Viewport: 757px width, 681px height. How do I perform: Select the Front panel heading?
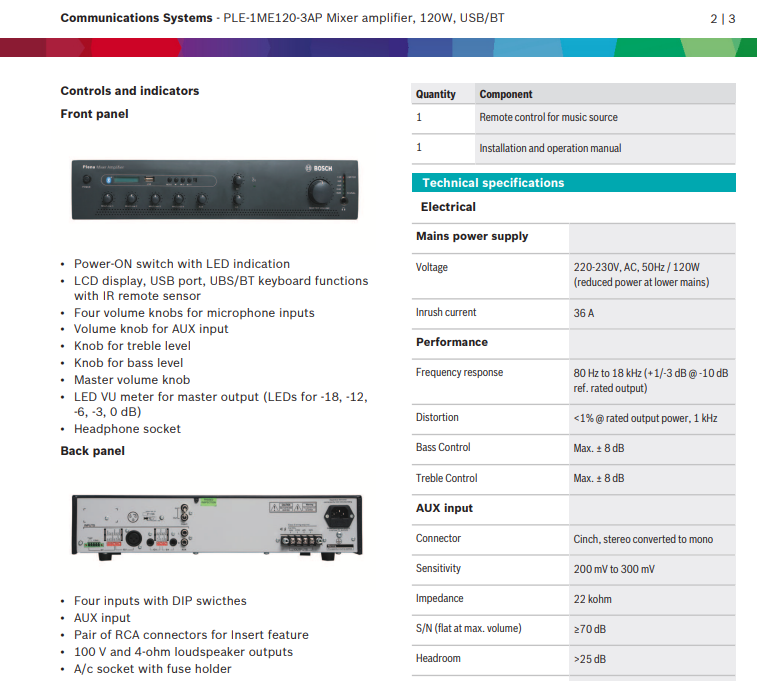[x=94, y=114]
